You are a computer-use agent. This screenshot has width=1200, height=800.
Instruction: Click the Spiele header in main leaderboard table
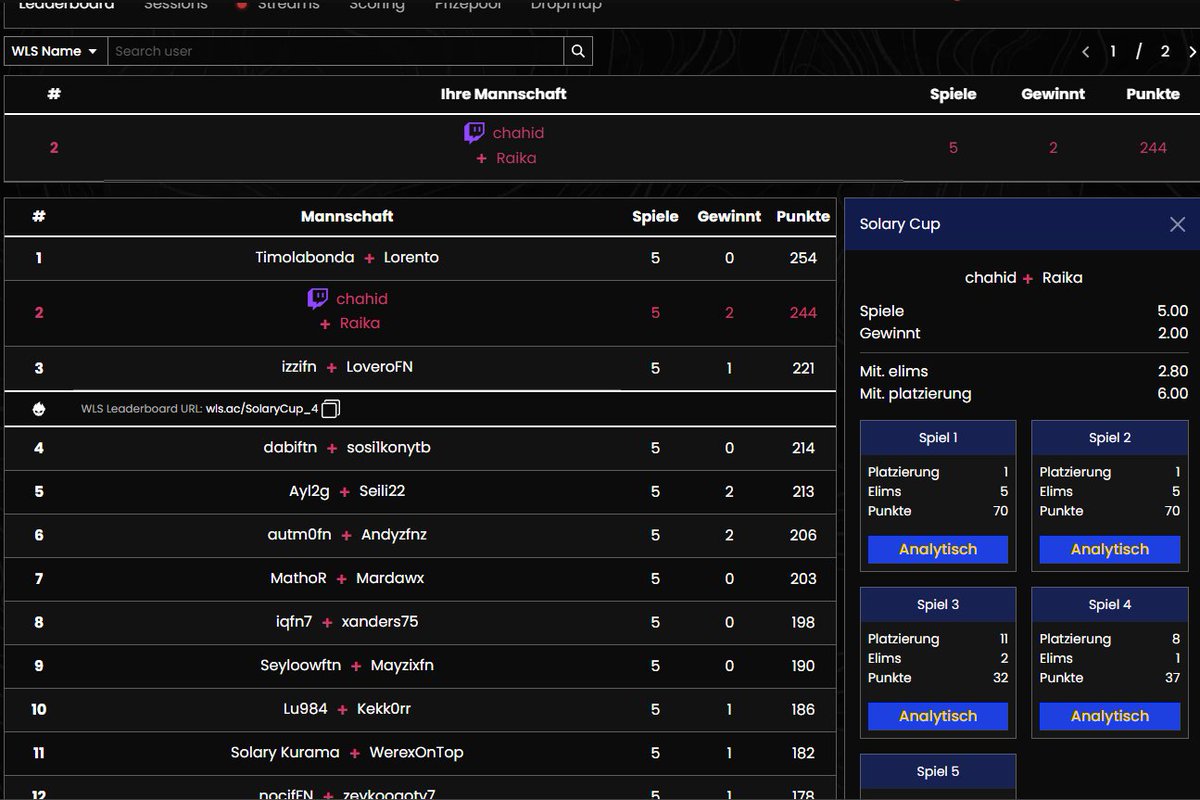pyautogui.click(x=655, y=216)
